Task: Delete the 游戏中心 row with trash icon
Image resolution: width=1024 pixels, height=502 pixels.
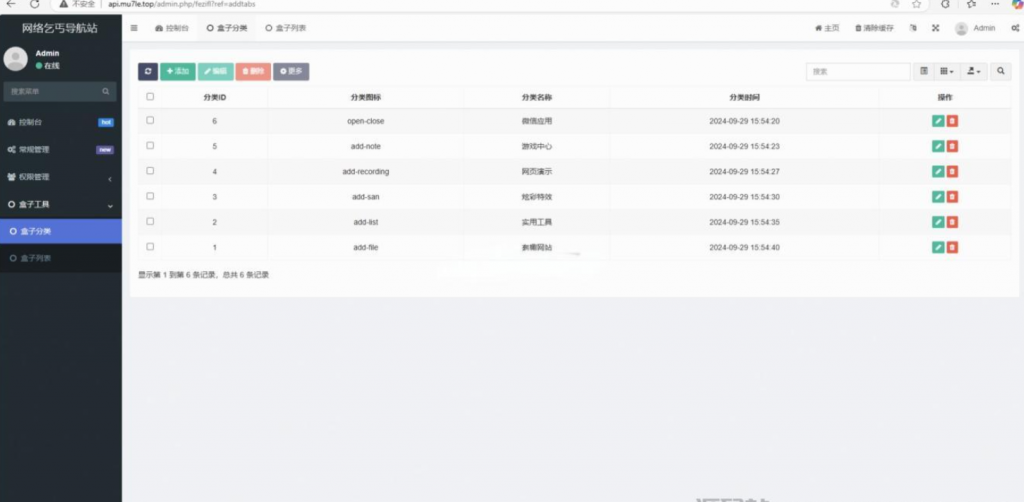Action: 952,146
